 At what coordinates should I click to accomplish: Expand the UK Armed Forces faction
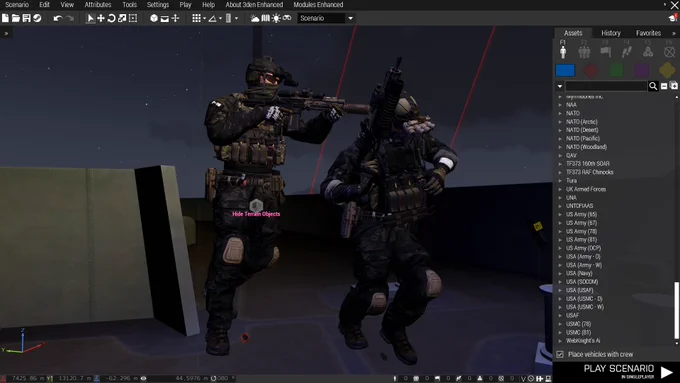(560, 189)
